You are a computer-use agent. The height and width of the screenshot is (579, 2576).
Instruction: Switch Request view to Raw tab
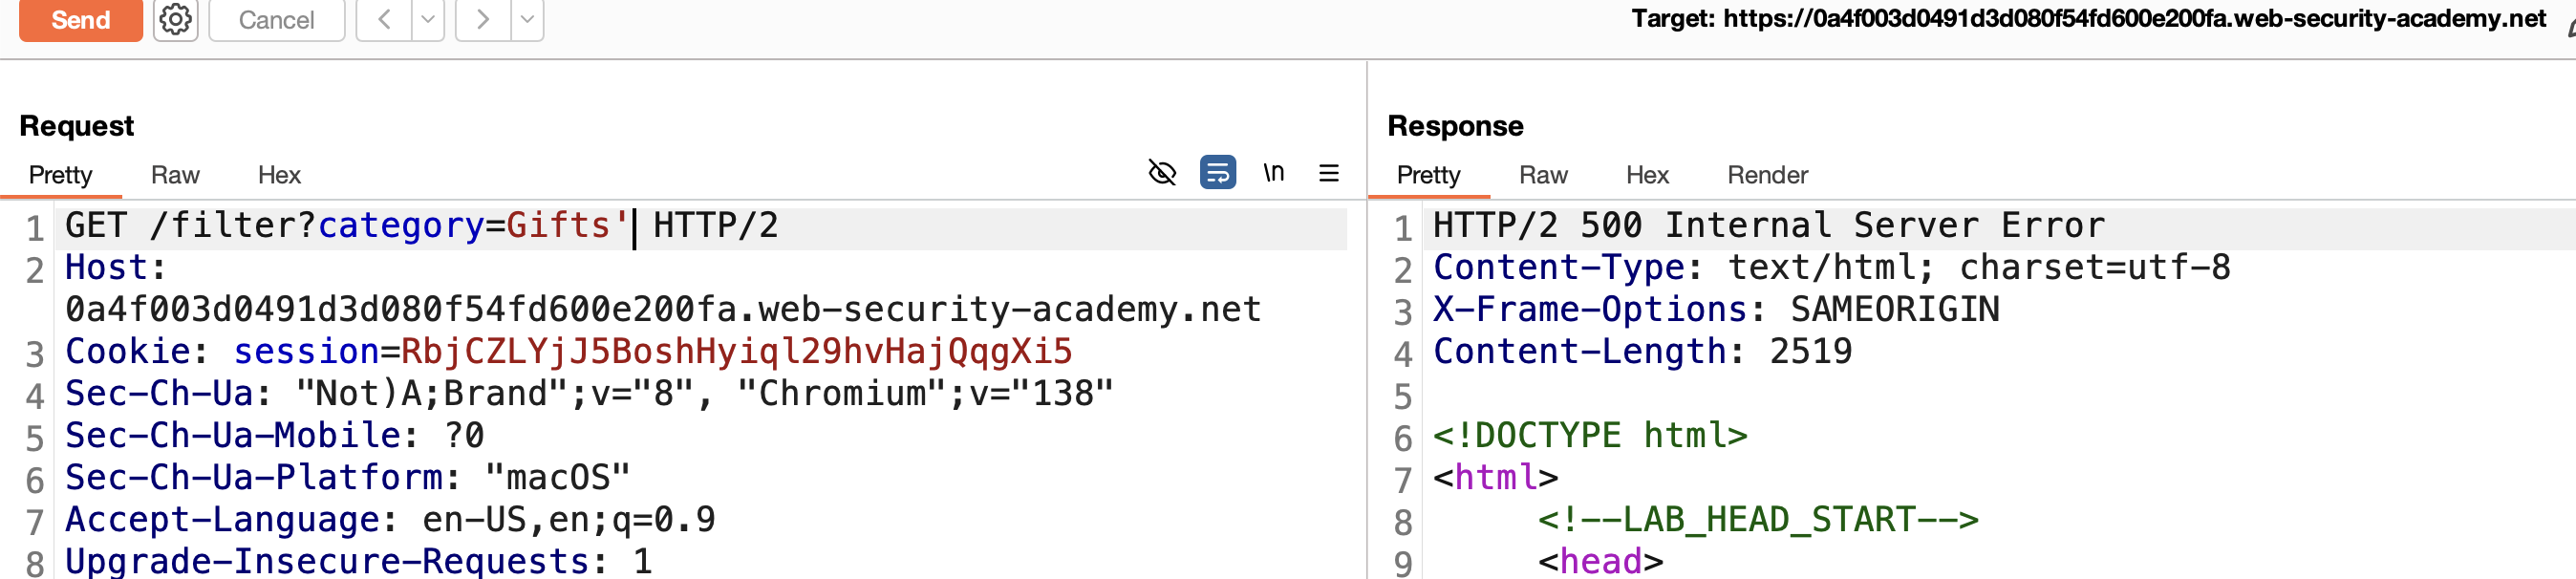(x=175, y=175)
